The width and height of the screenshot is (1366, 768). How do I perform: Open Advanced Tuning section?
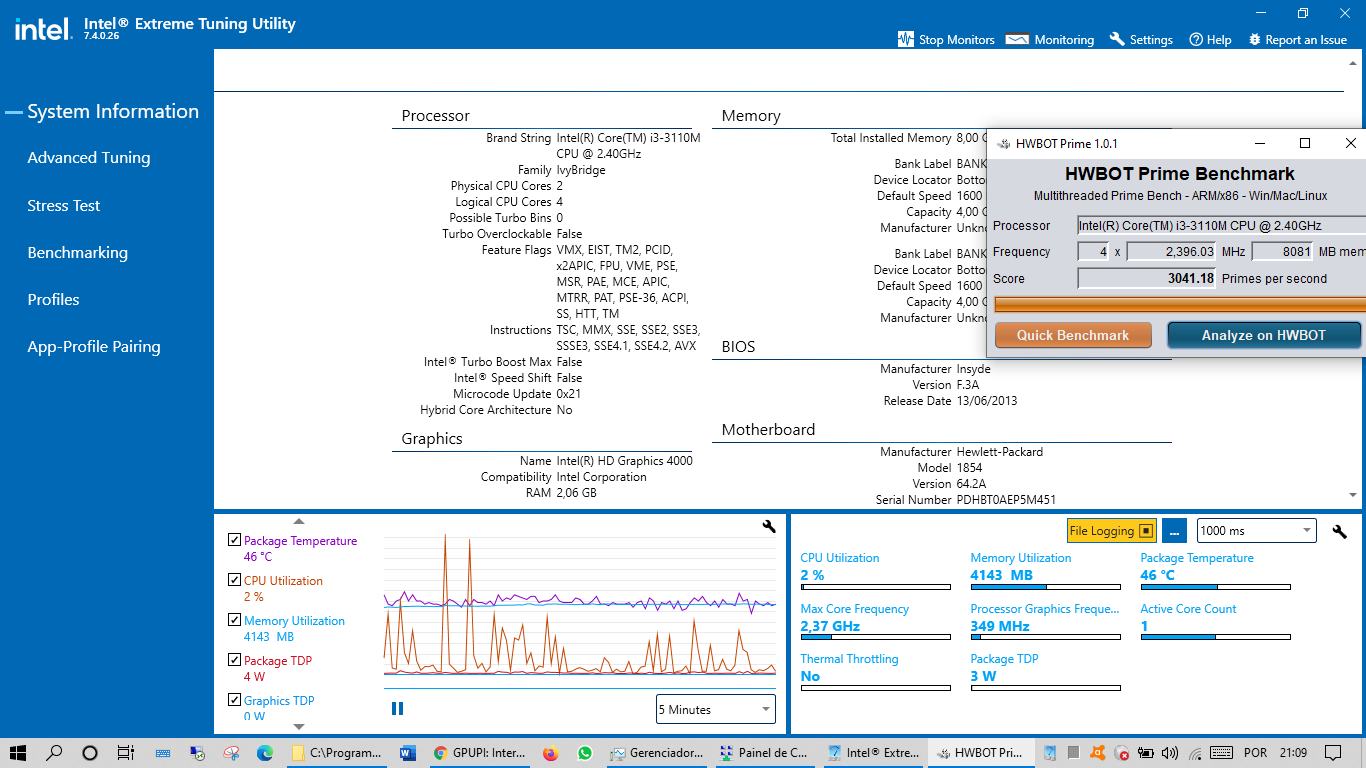89,158
